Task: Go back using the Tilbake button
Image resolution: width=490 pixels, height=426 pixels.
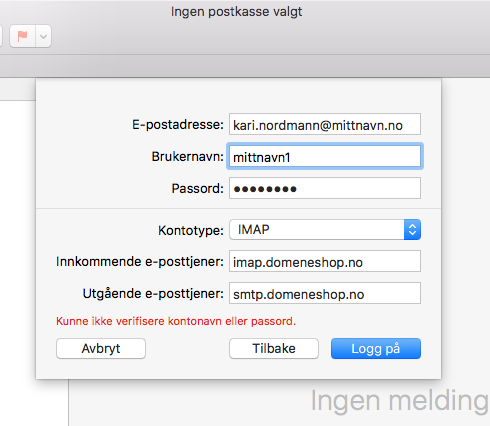Action: pyautogui.click(x=274, y=349)
